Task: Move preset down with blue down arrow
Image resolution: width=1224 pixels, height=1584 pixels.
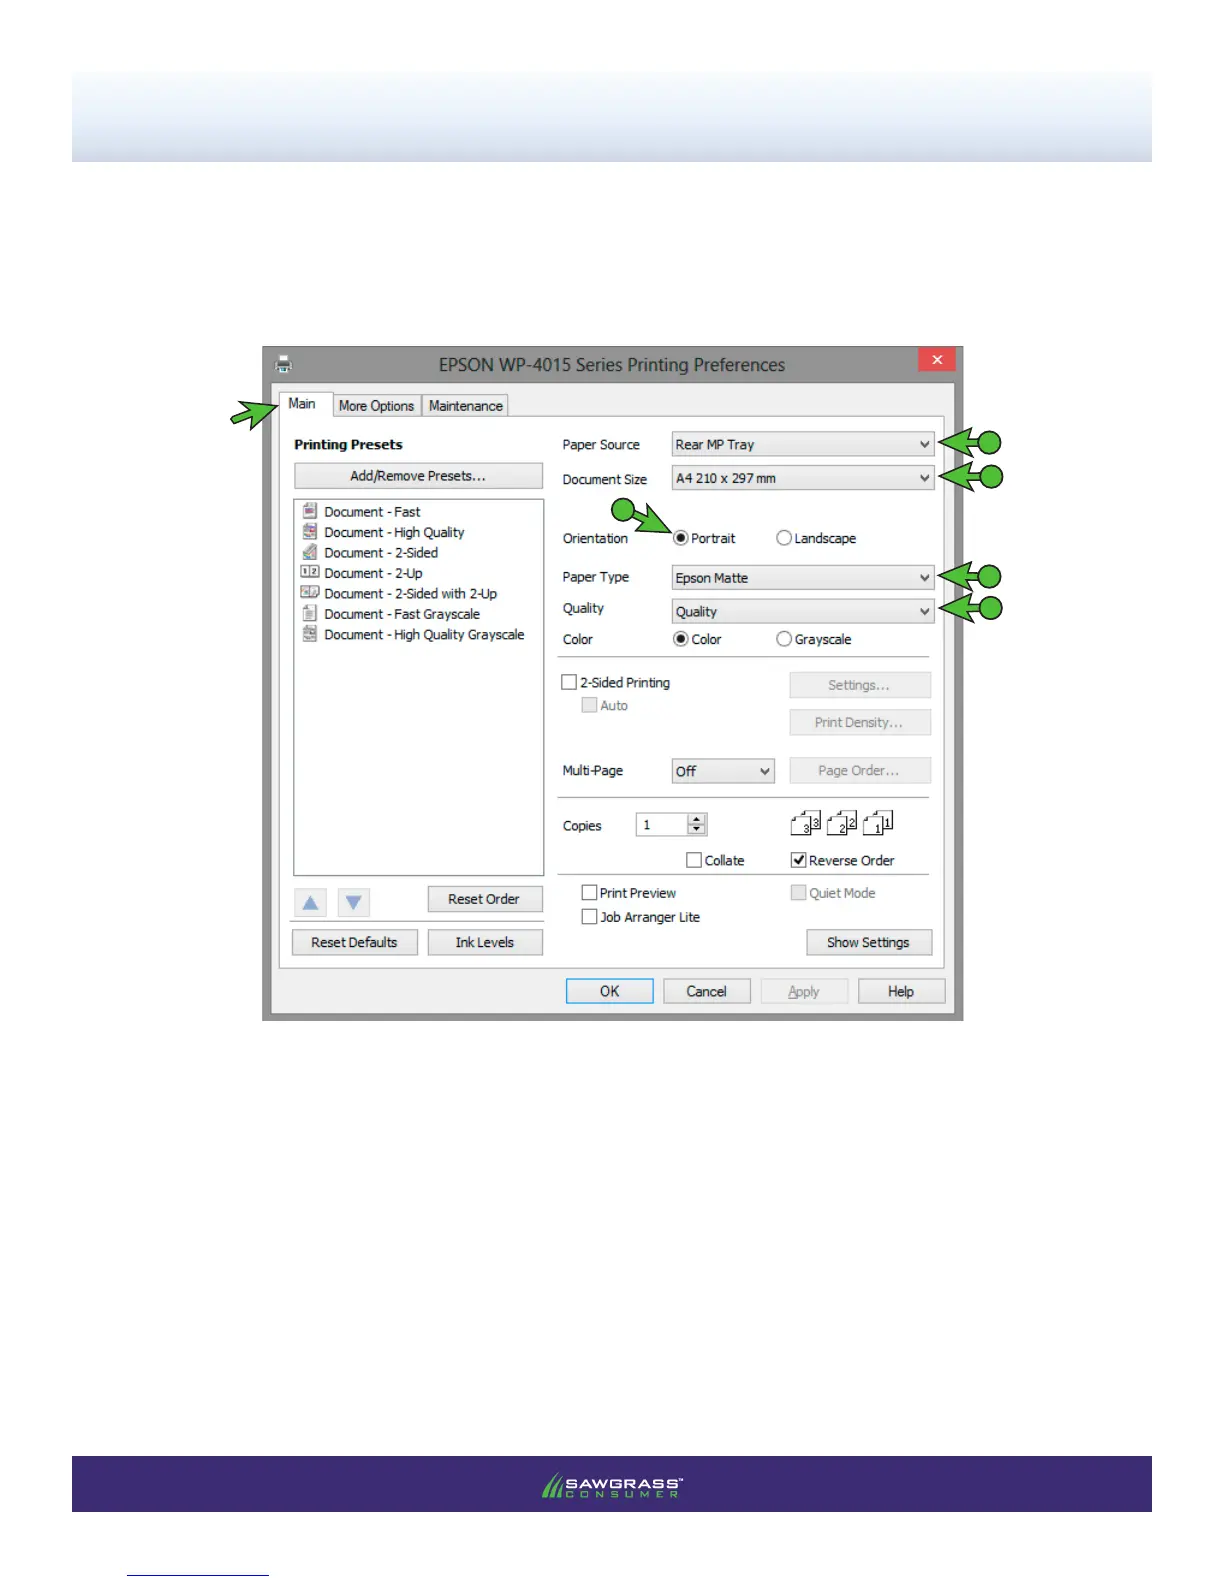Action: point(353,903)
